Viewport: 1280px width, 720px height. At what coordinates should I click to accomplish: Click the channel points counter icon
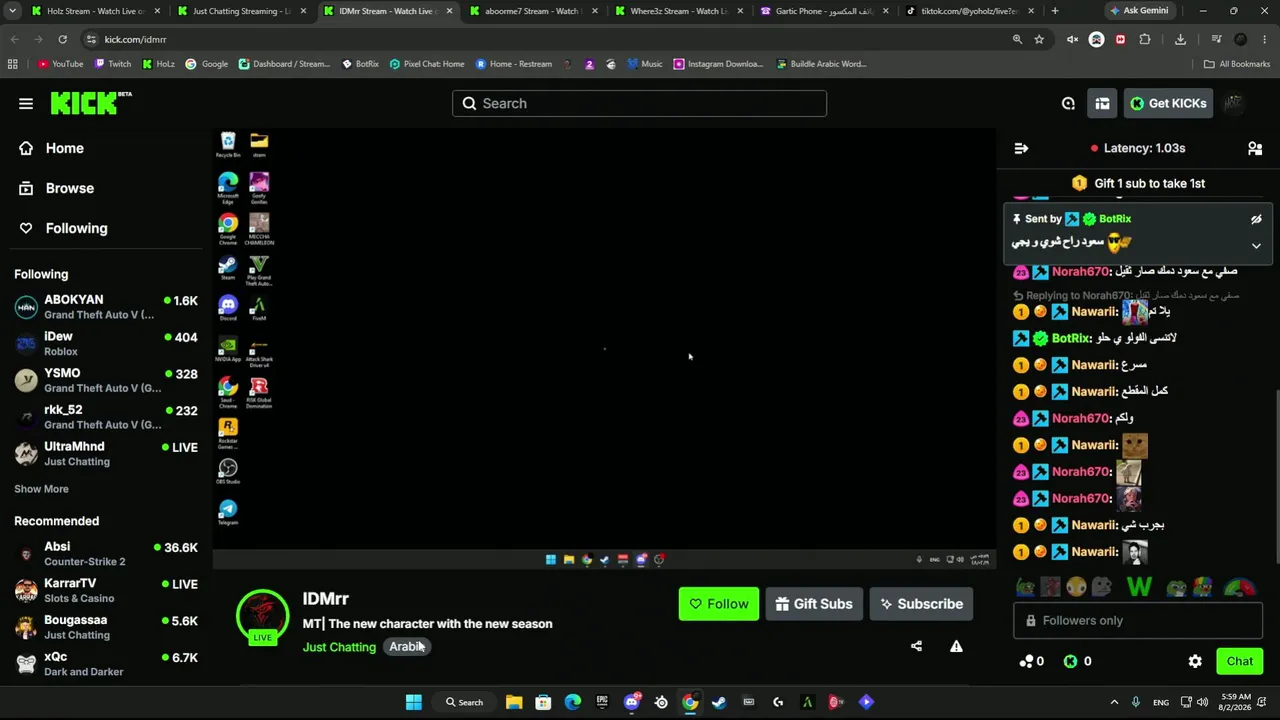click(1026, 661)
